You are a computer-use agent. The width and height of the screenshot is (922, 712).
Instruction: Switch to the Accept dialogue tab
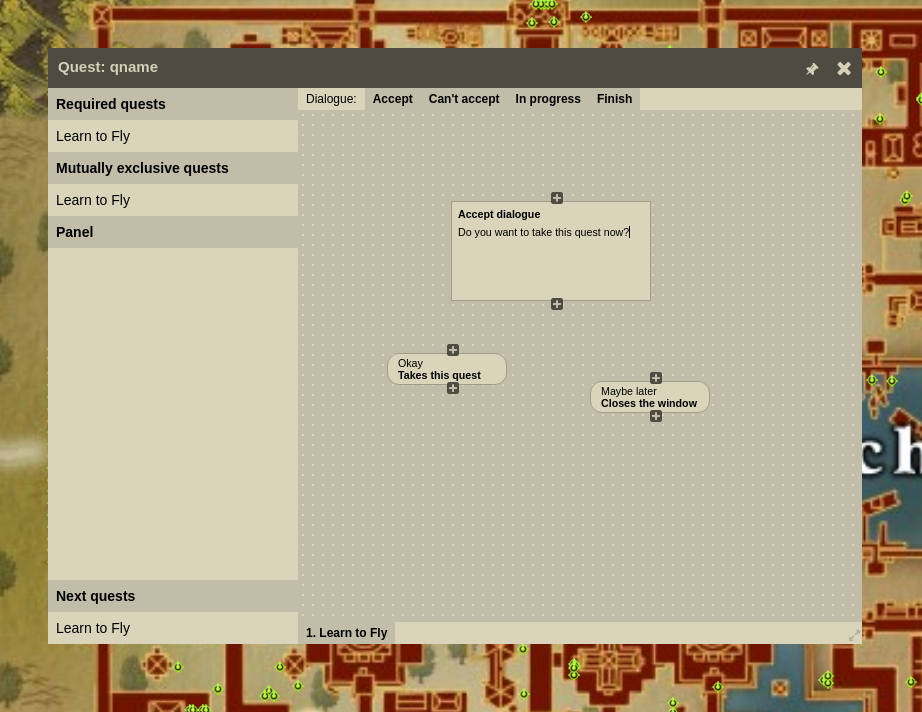click(392, 99)
